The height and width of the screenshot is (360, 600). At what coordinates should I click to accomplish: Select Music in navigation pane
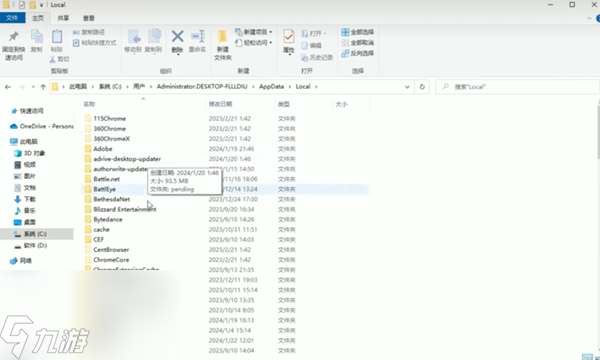coord(25,210)
